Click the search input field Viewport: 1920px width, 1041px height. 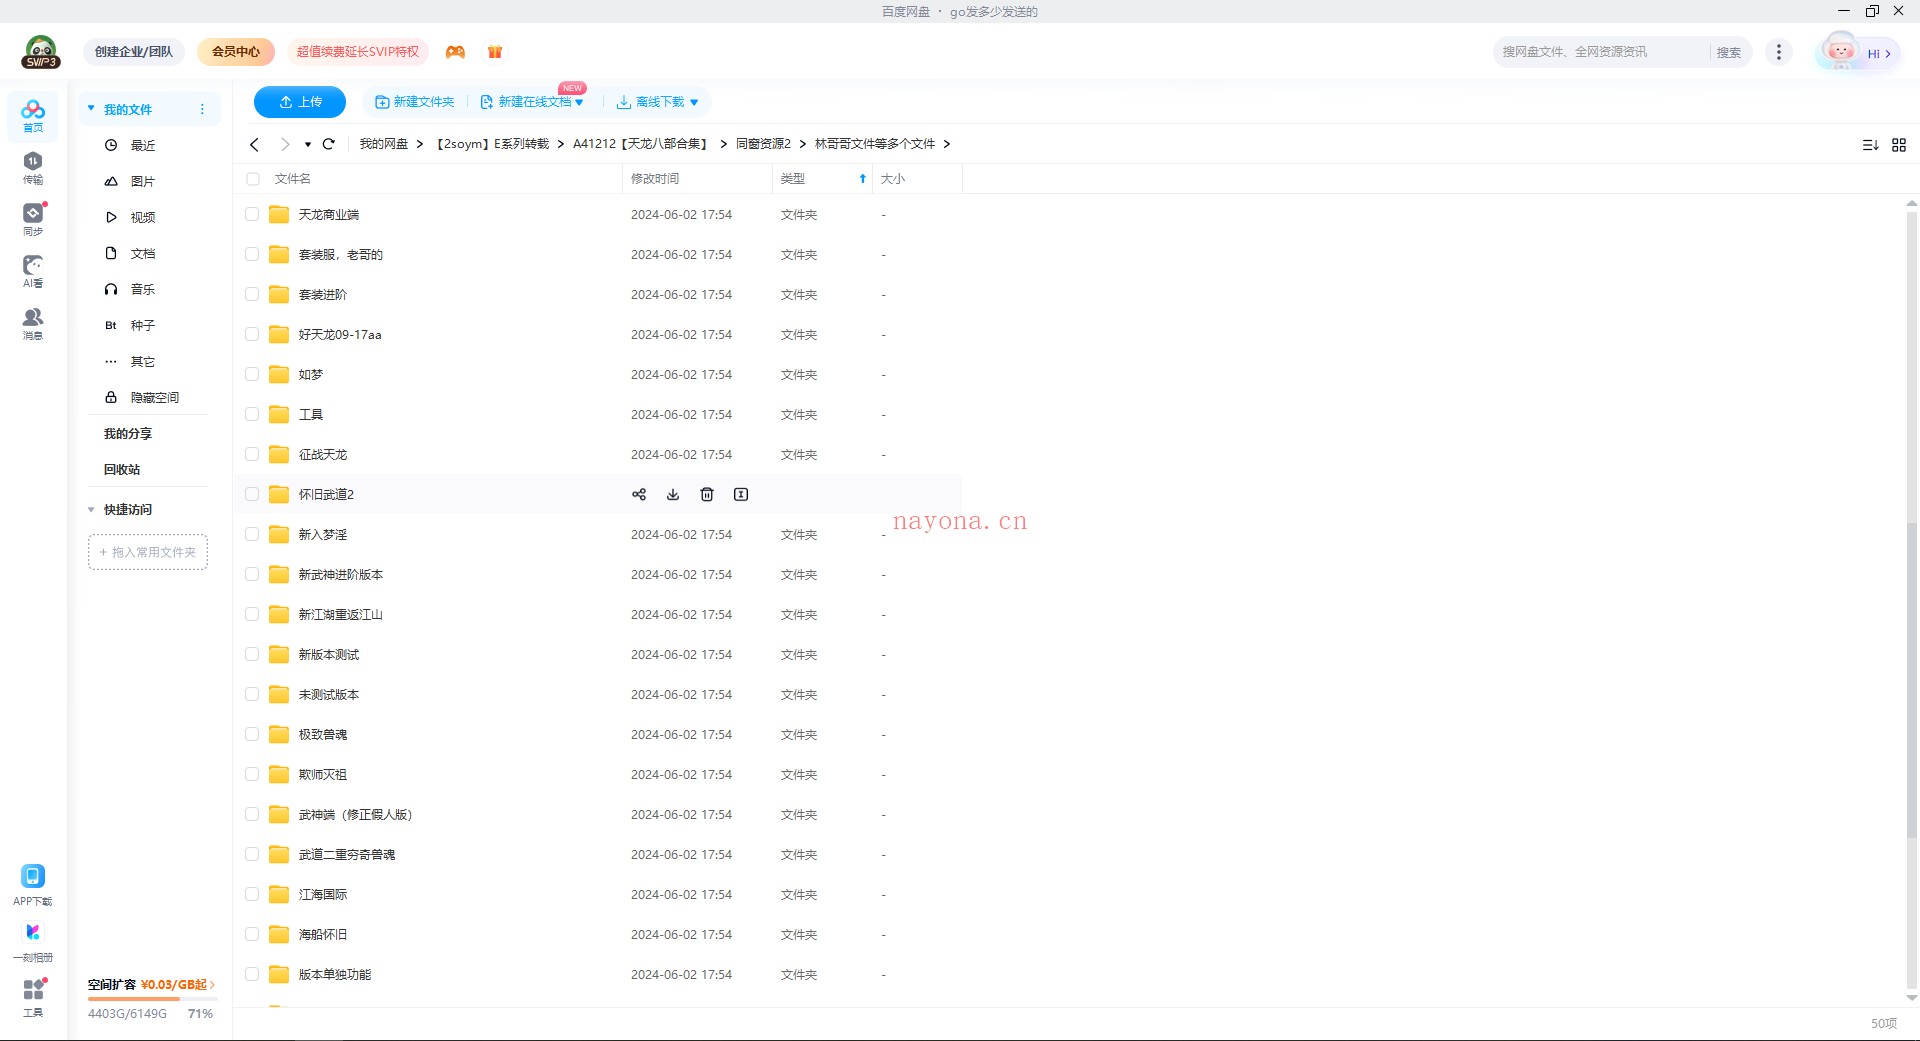pyautogui.click(x=1603, y=52)
